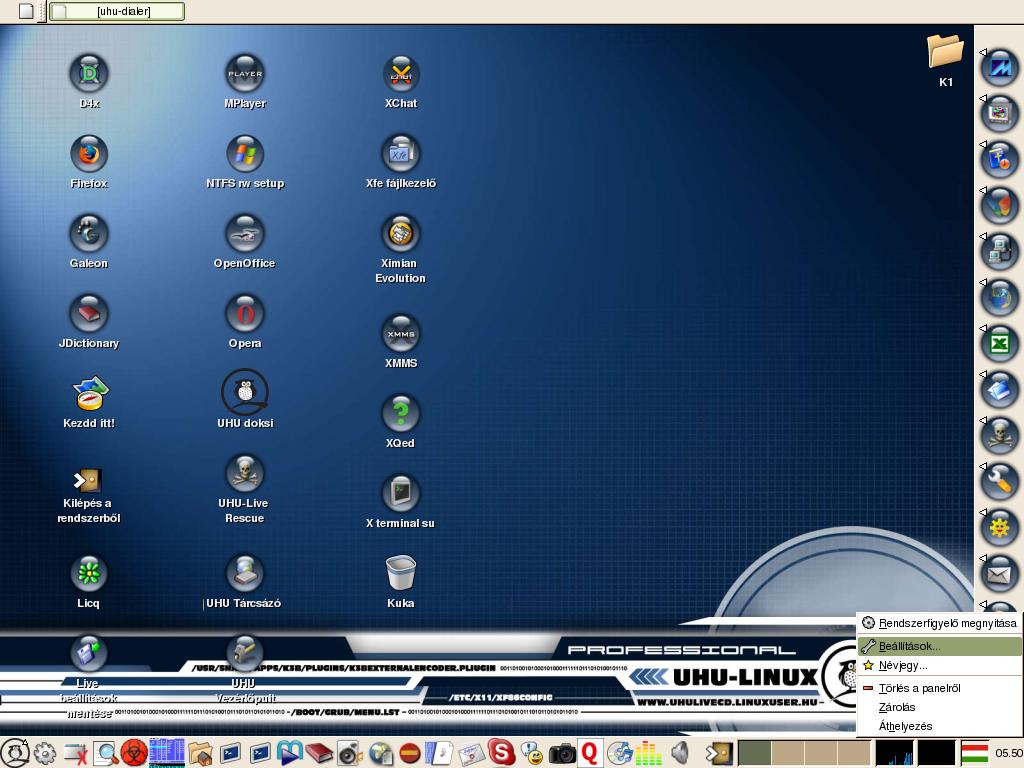Open the Xfe fájlkezelő file manager icon
Viewport: 1024px width, 768px height.
coord(401,154)
